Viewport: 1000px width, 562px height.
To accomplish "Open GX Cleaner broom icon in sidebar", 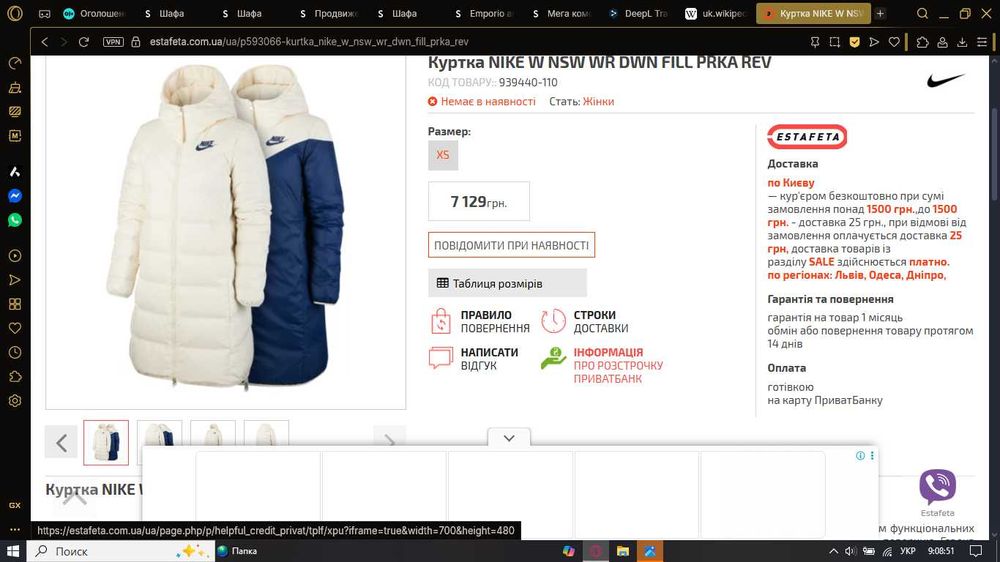I will coord(15,87).
